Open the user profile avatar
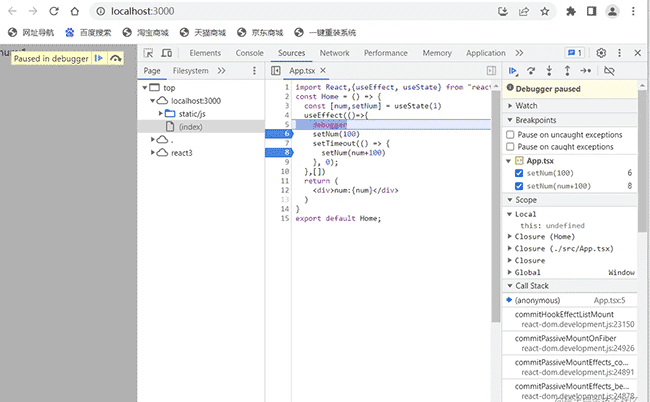 pyautogui.click(x=612, y=11)
